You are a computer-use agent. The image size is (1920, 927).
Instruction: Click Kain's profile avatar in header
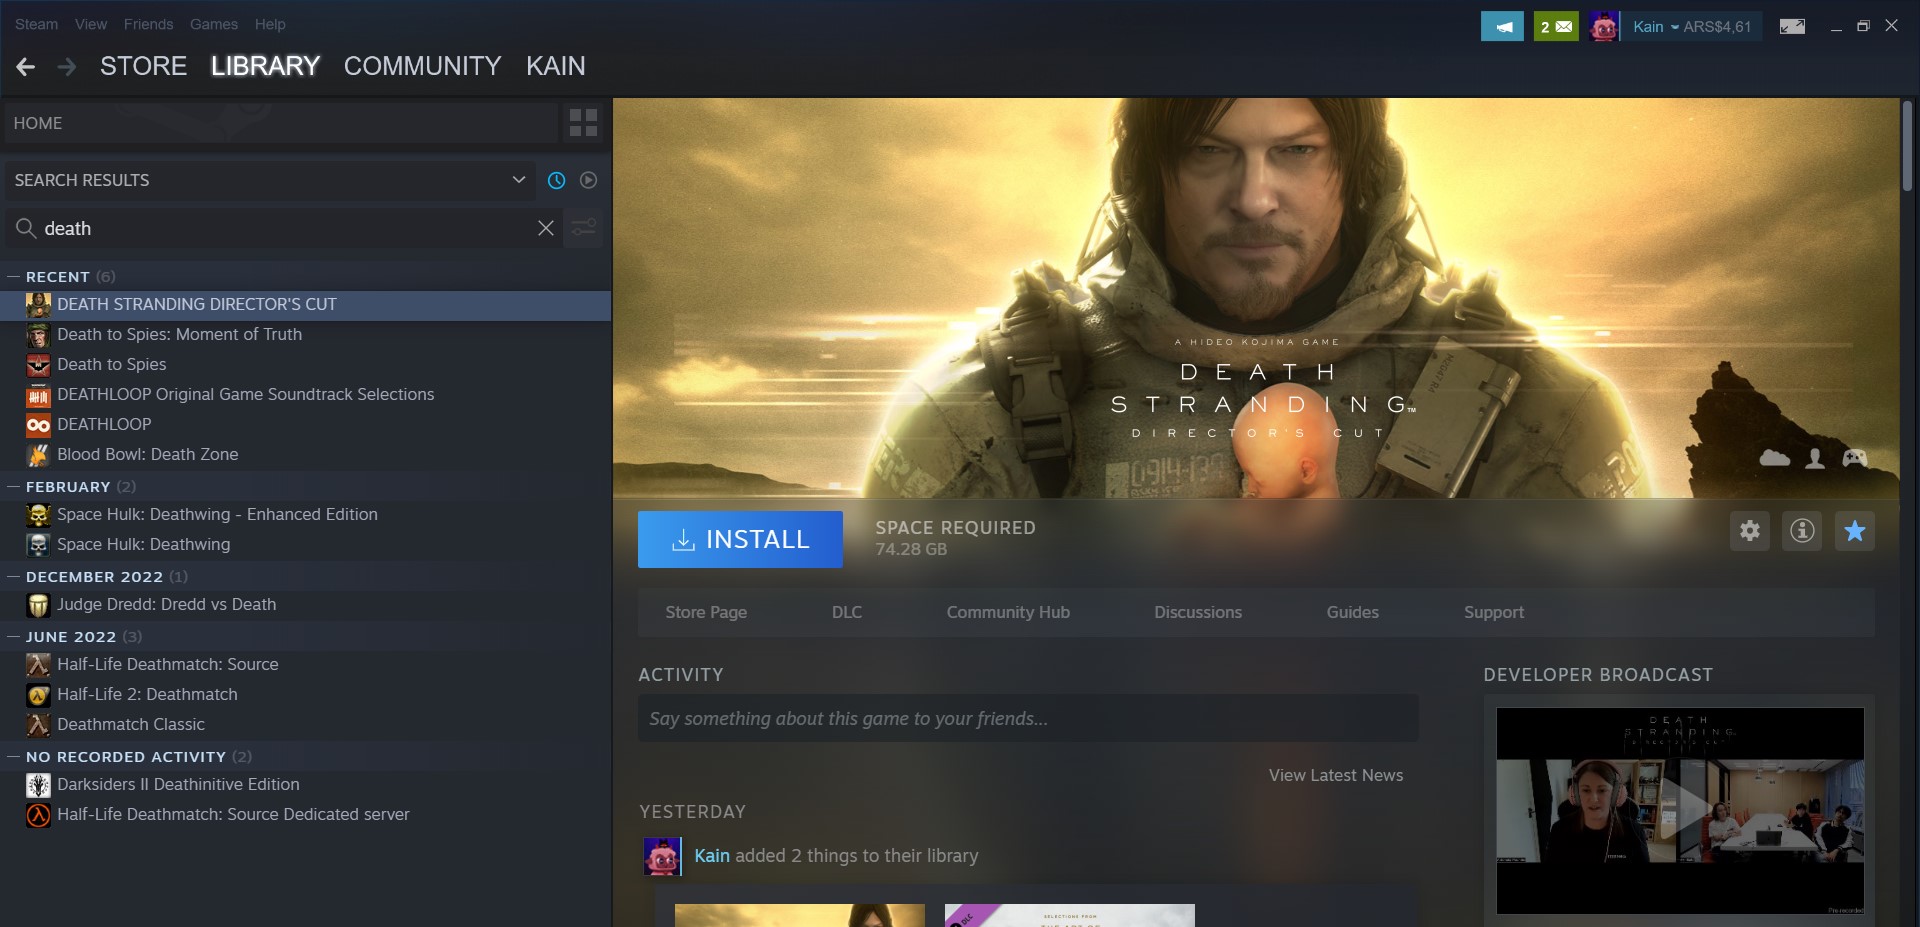[1604, 27]
